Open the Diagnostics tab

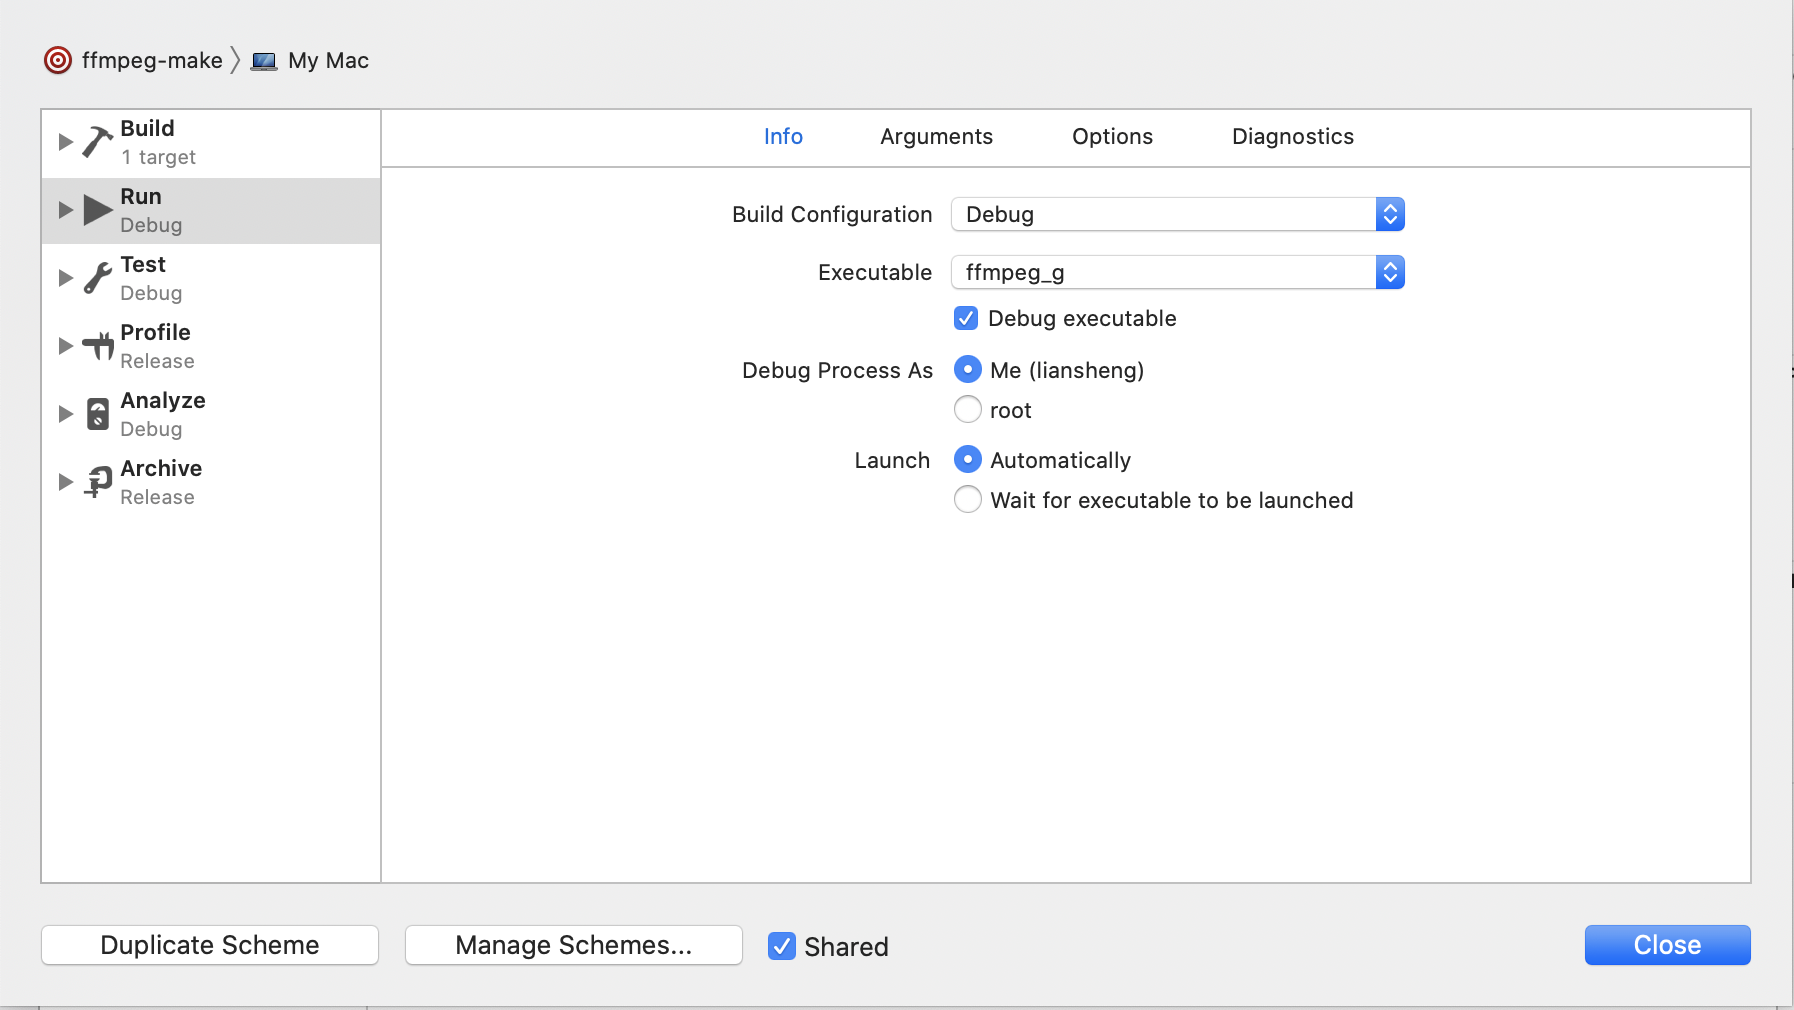coord(1292,137)
